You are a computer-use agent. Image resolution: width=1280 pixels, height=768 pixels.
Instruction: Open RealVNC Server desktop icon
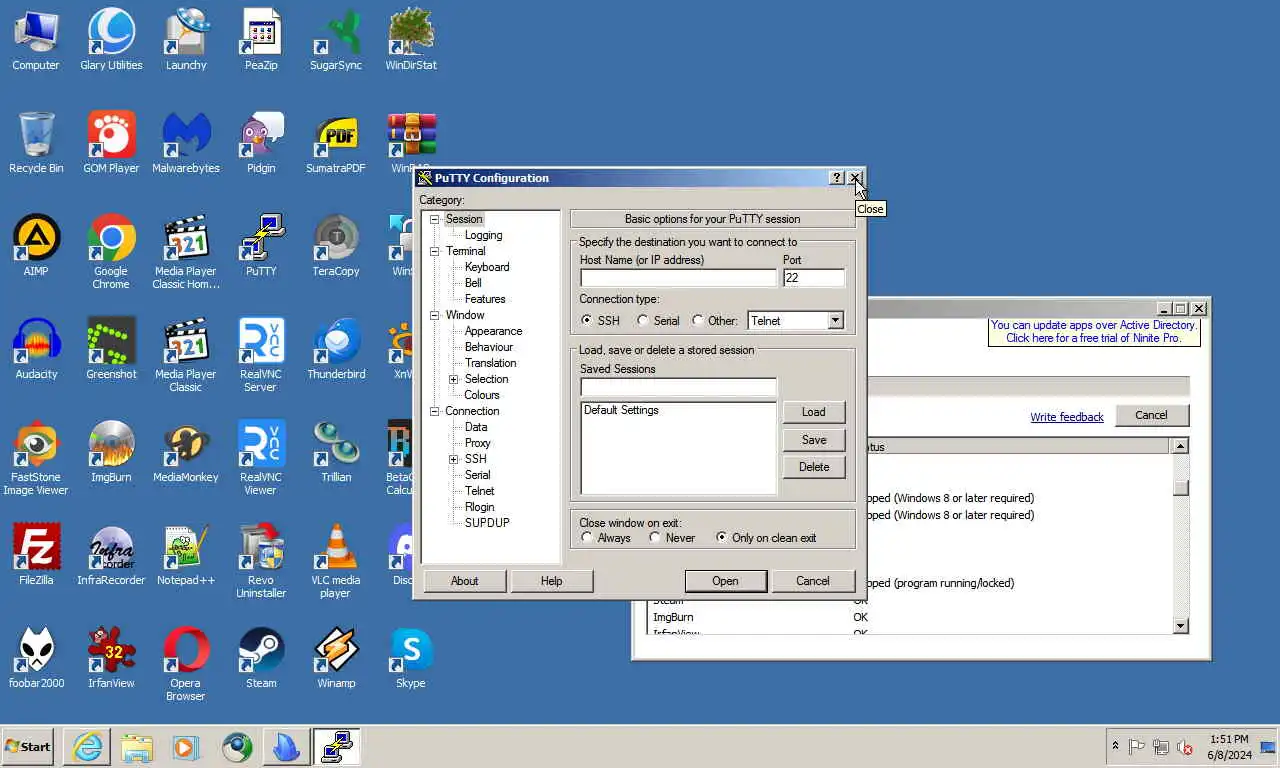tap(261, 355)
